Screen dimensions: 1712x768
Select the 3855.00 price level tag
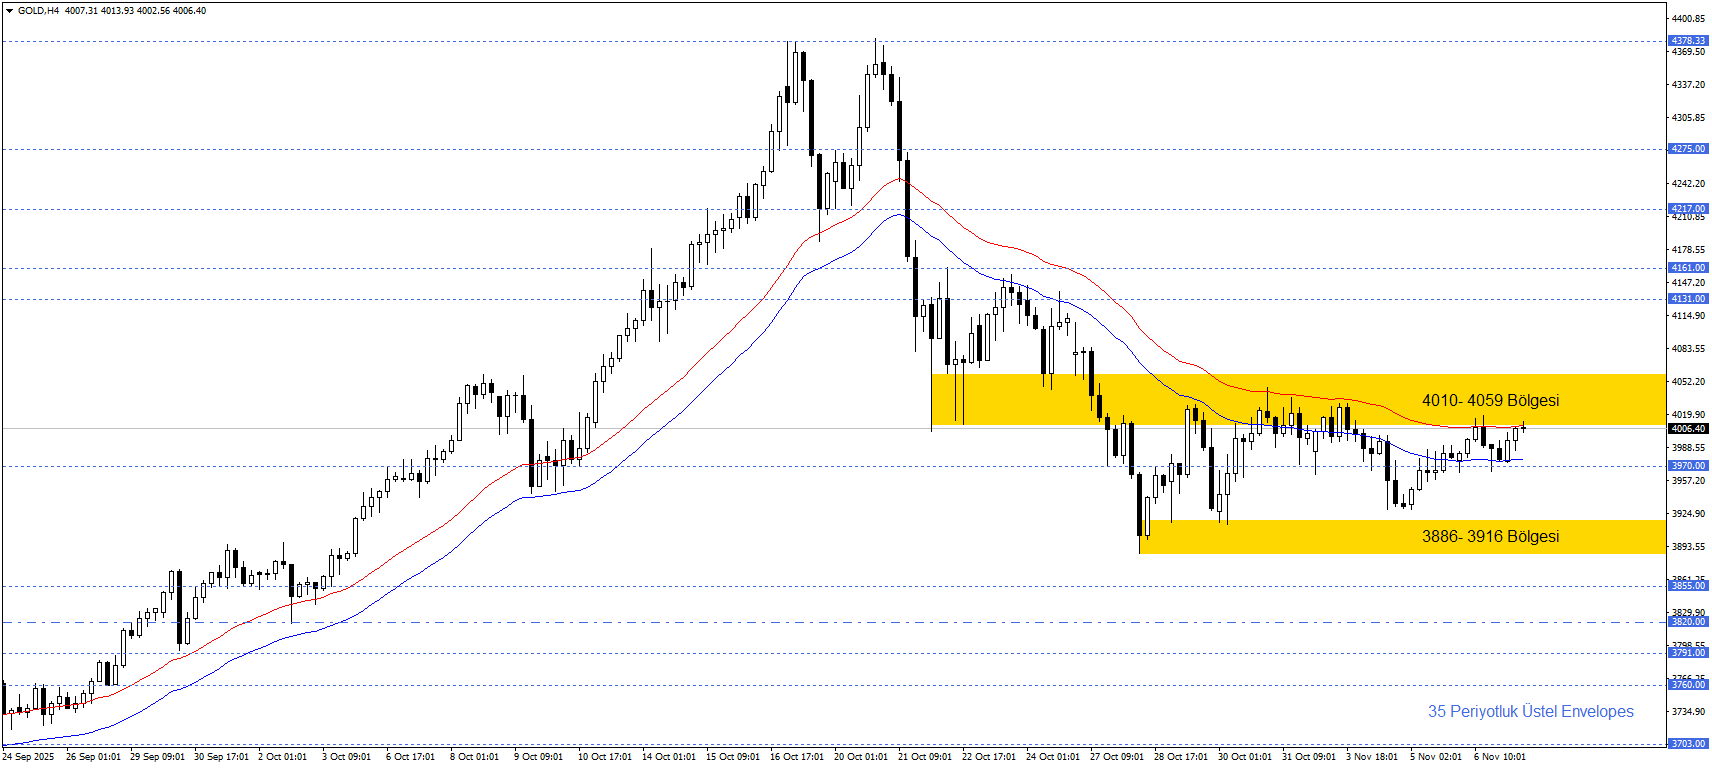1688,586
